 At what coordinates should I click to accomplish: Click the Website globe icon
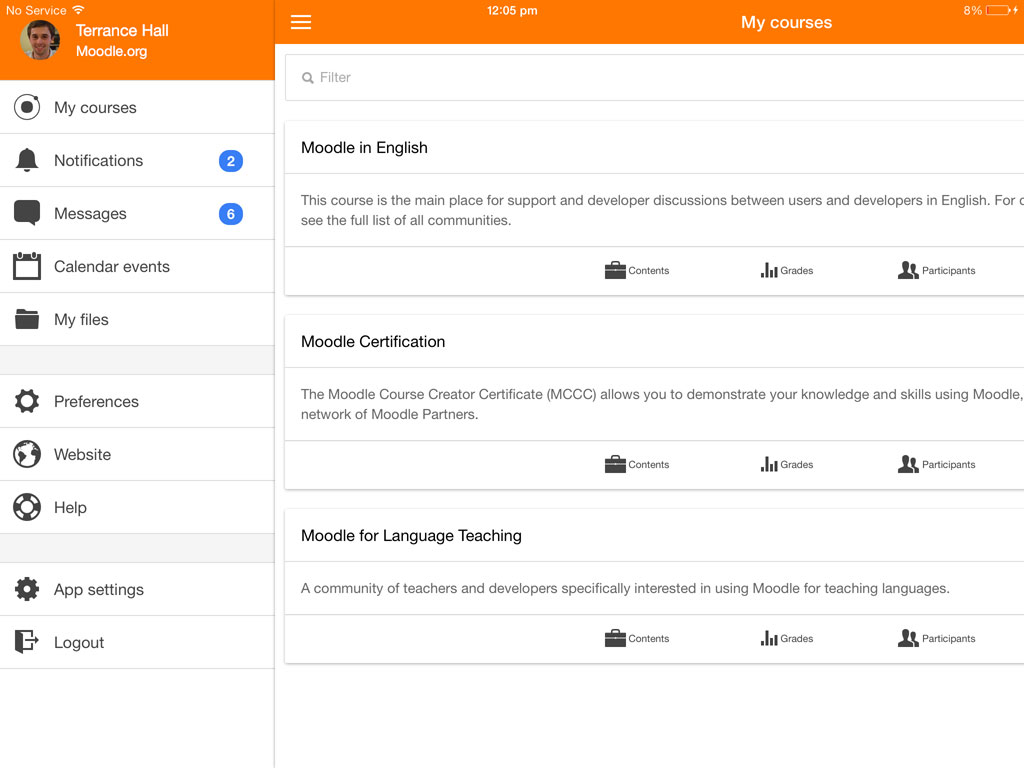pyautogui.click(x=27, y=454)
